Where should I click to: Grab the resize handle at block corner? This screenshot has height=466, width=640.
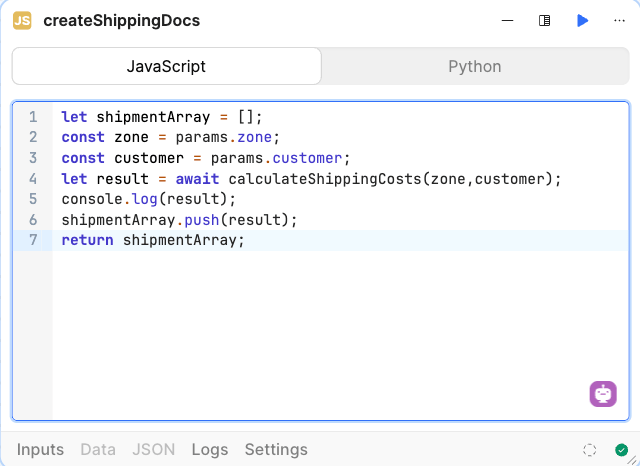tap(632, 460)
